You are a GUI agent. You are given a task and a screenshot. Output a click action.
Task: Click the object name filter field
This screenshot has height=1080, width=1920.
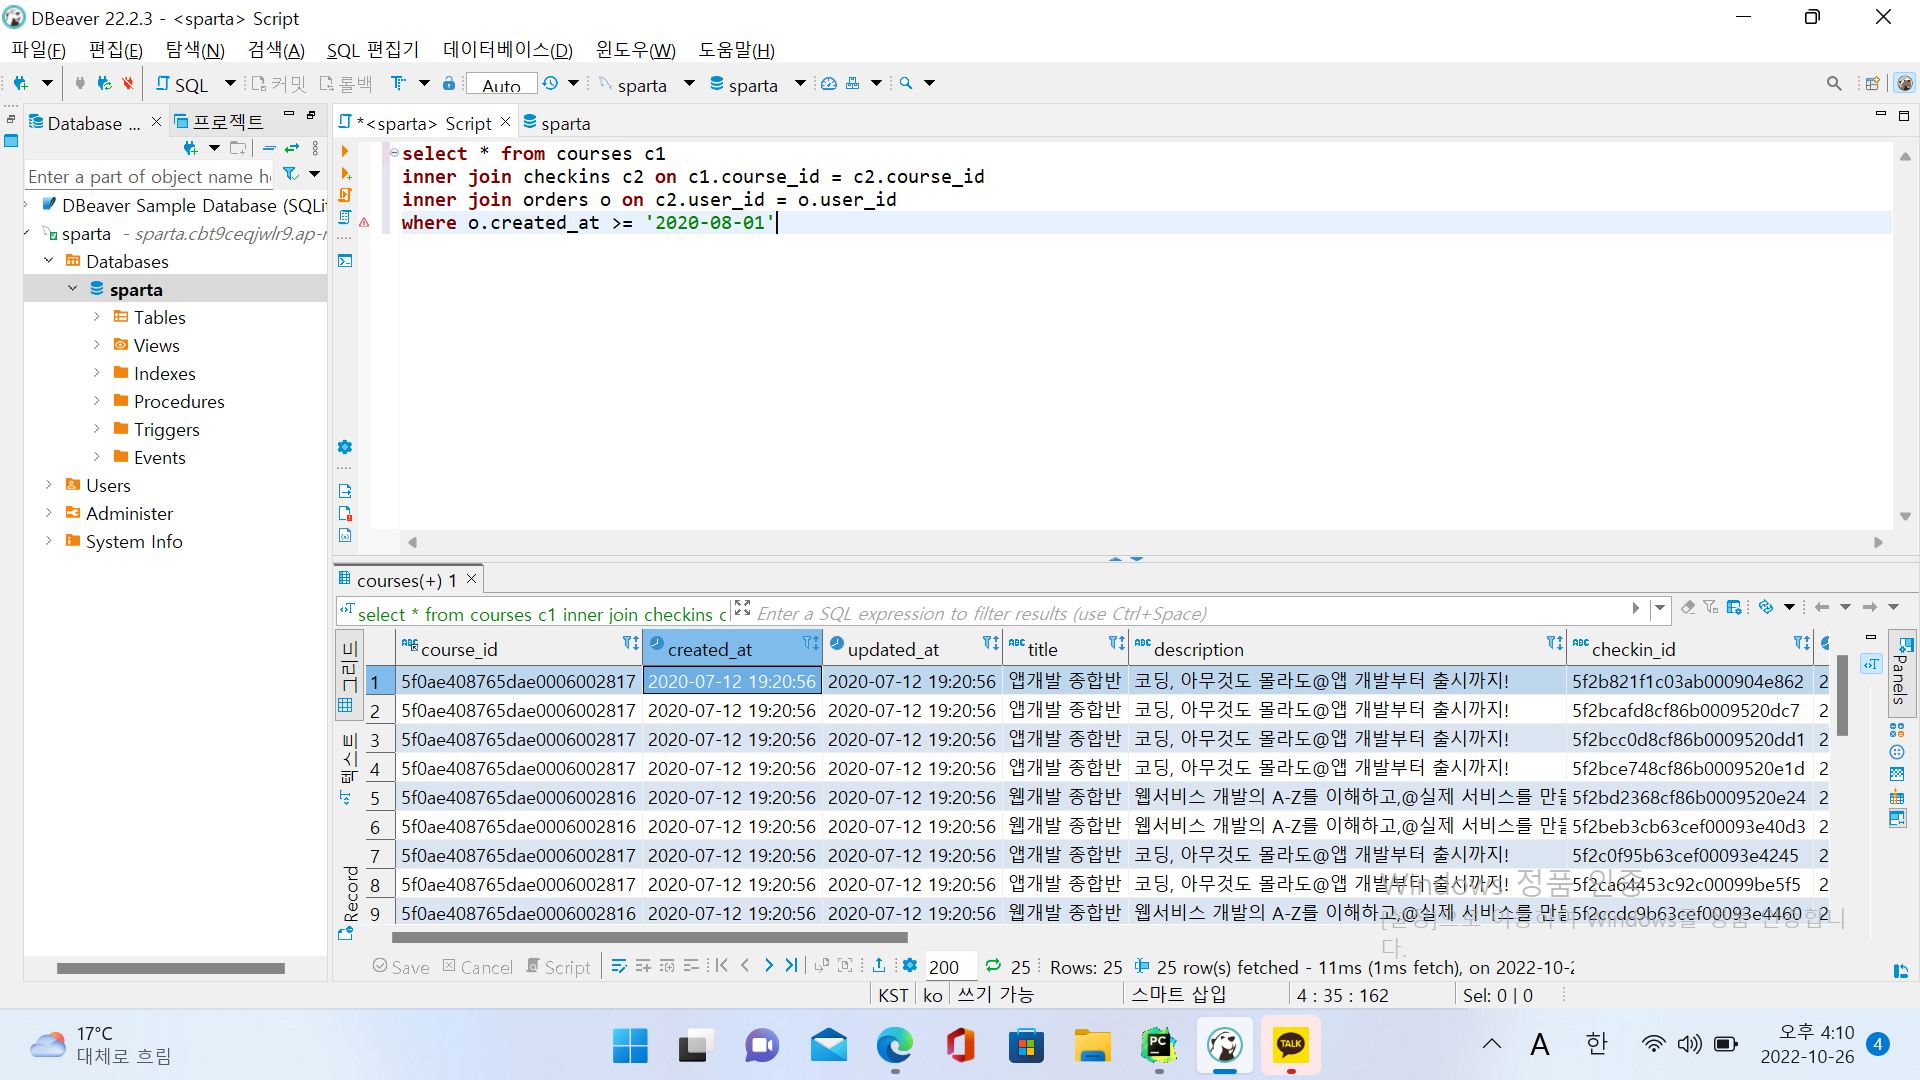150,176
